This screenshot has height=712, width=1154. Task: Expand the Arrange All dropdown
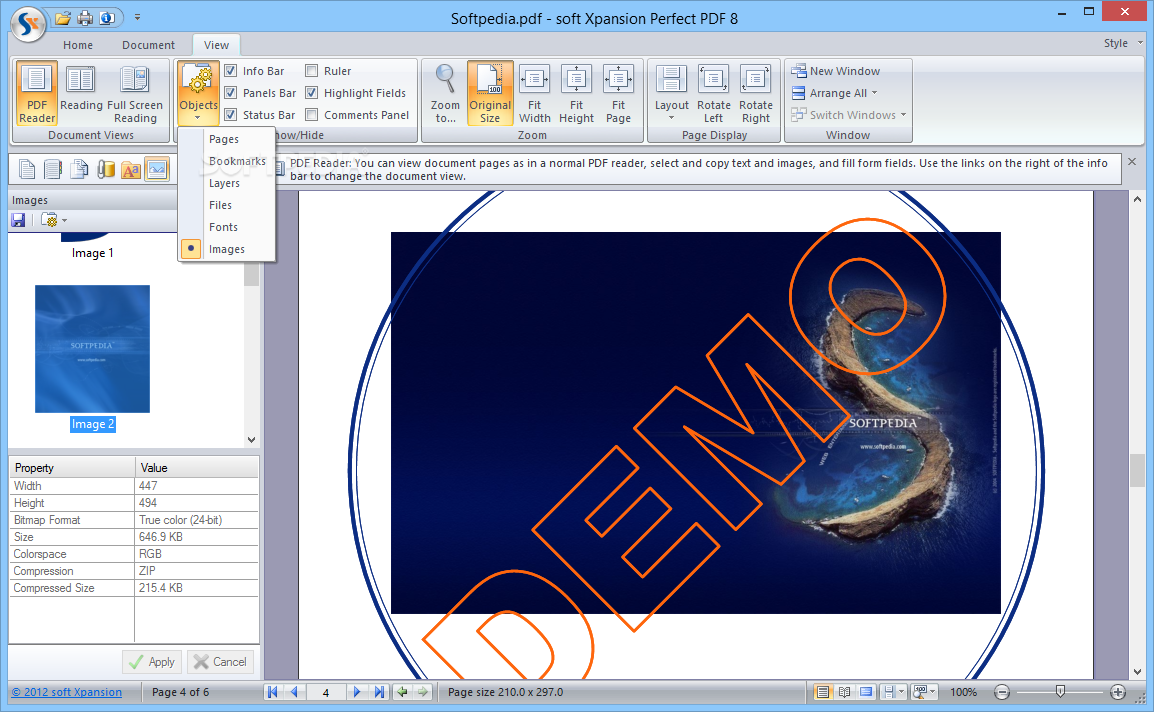pos(835,93)
